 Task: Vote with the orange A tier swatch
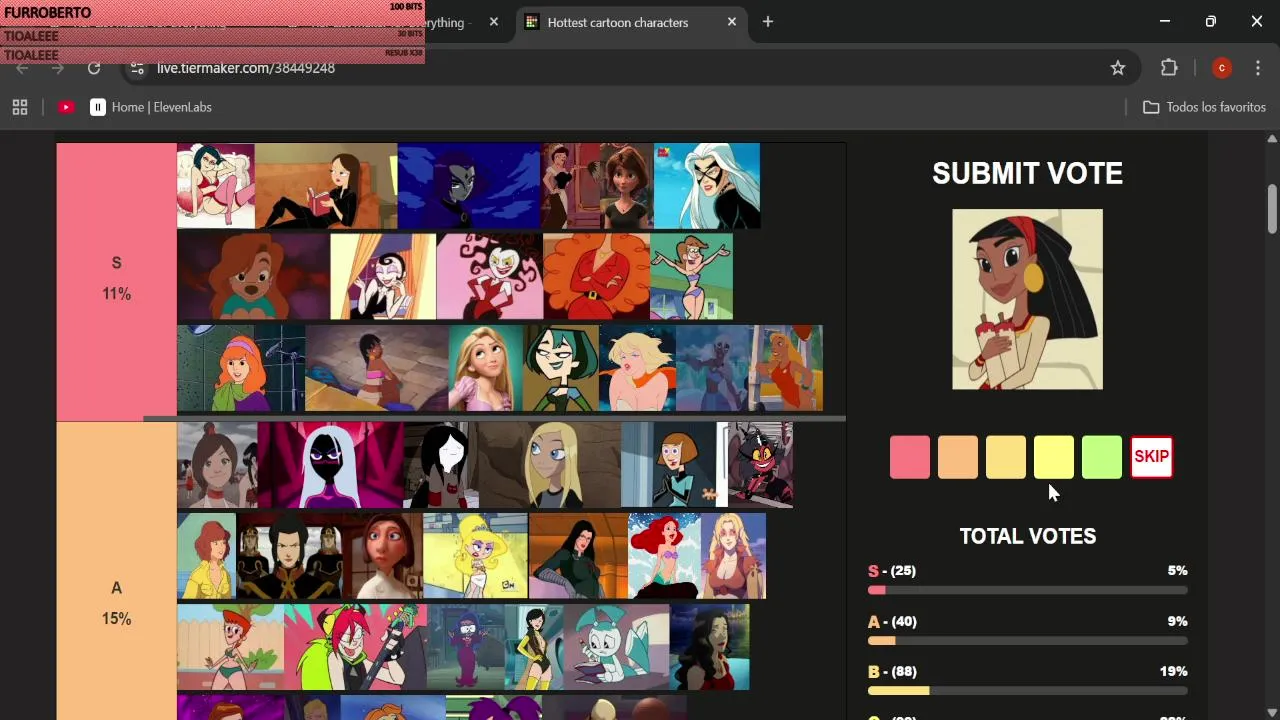(958, 457)
